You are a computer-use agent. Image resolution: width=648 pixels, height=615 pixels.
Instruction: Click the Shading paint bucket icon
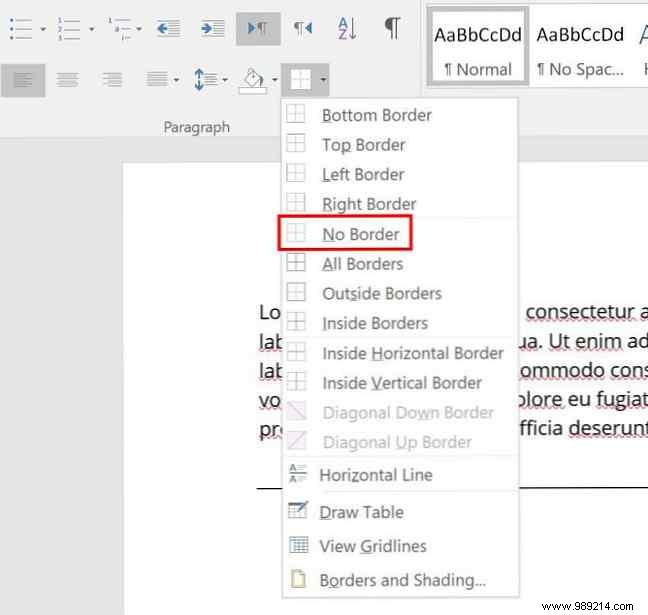click(253, 81)
